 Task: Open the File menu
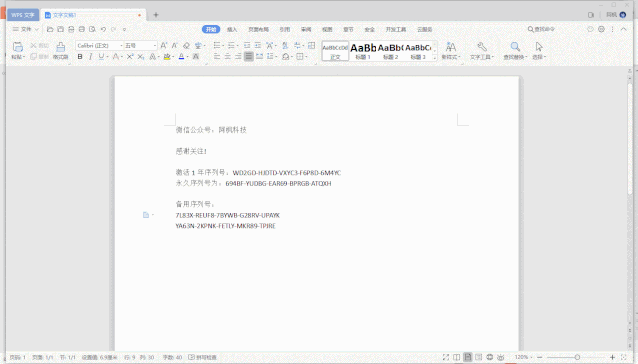pyautogui.click(x=25, y=29)
